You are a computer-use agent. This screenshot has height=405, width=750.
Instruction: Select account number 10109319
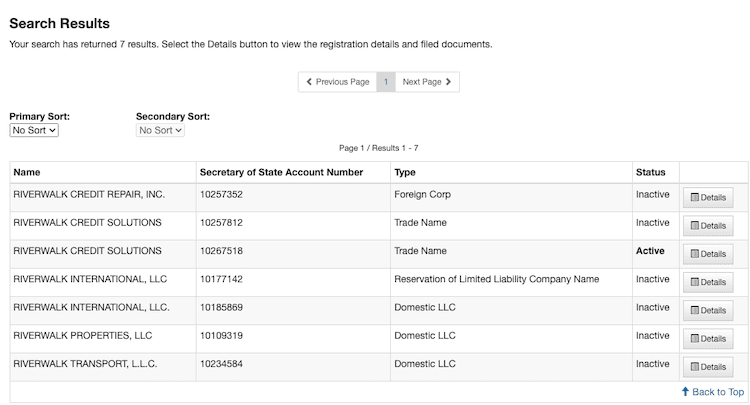pos(221,336)
